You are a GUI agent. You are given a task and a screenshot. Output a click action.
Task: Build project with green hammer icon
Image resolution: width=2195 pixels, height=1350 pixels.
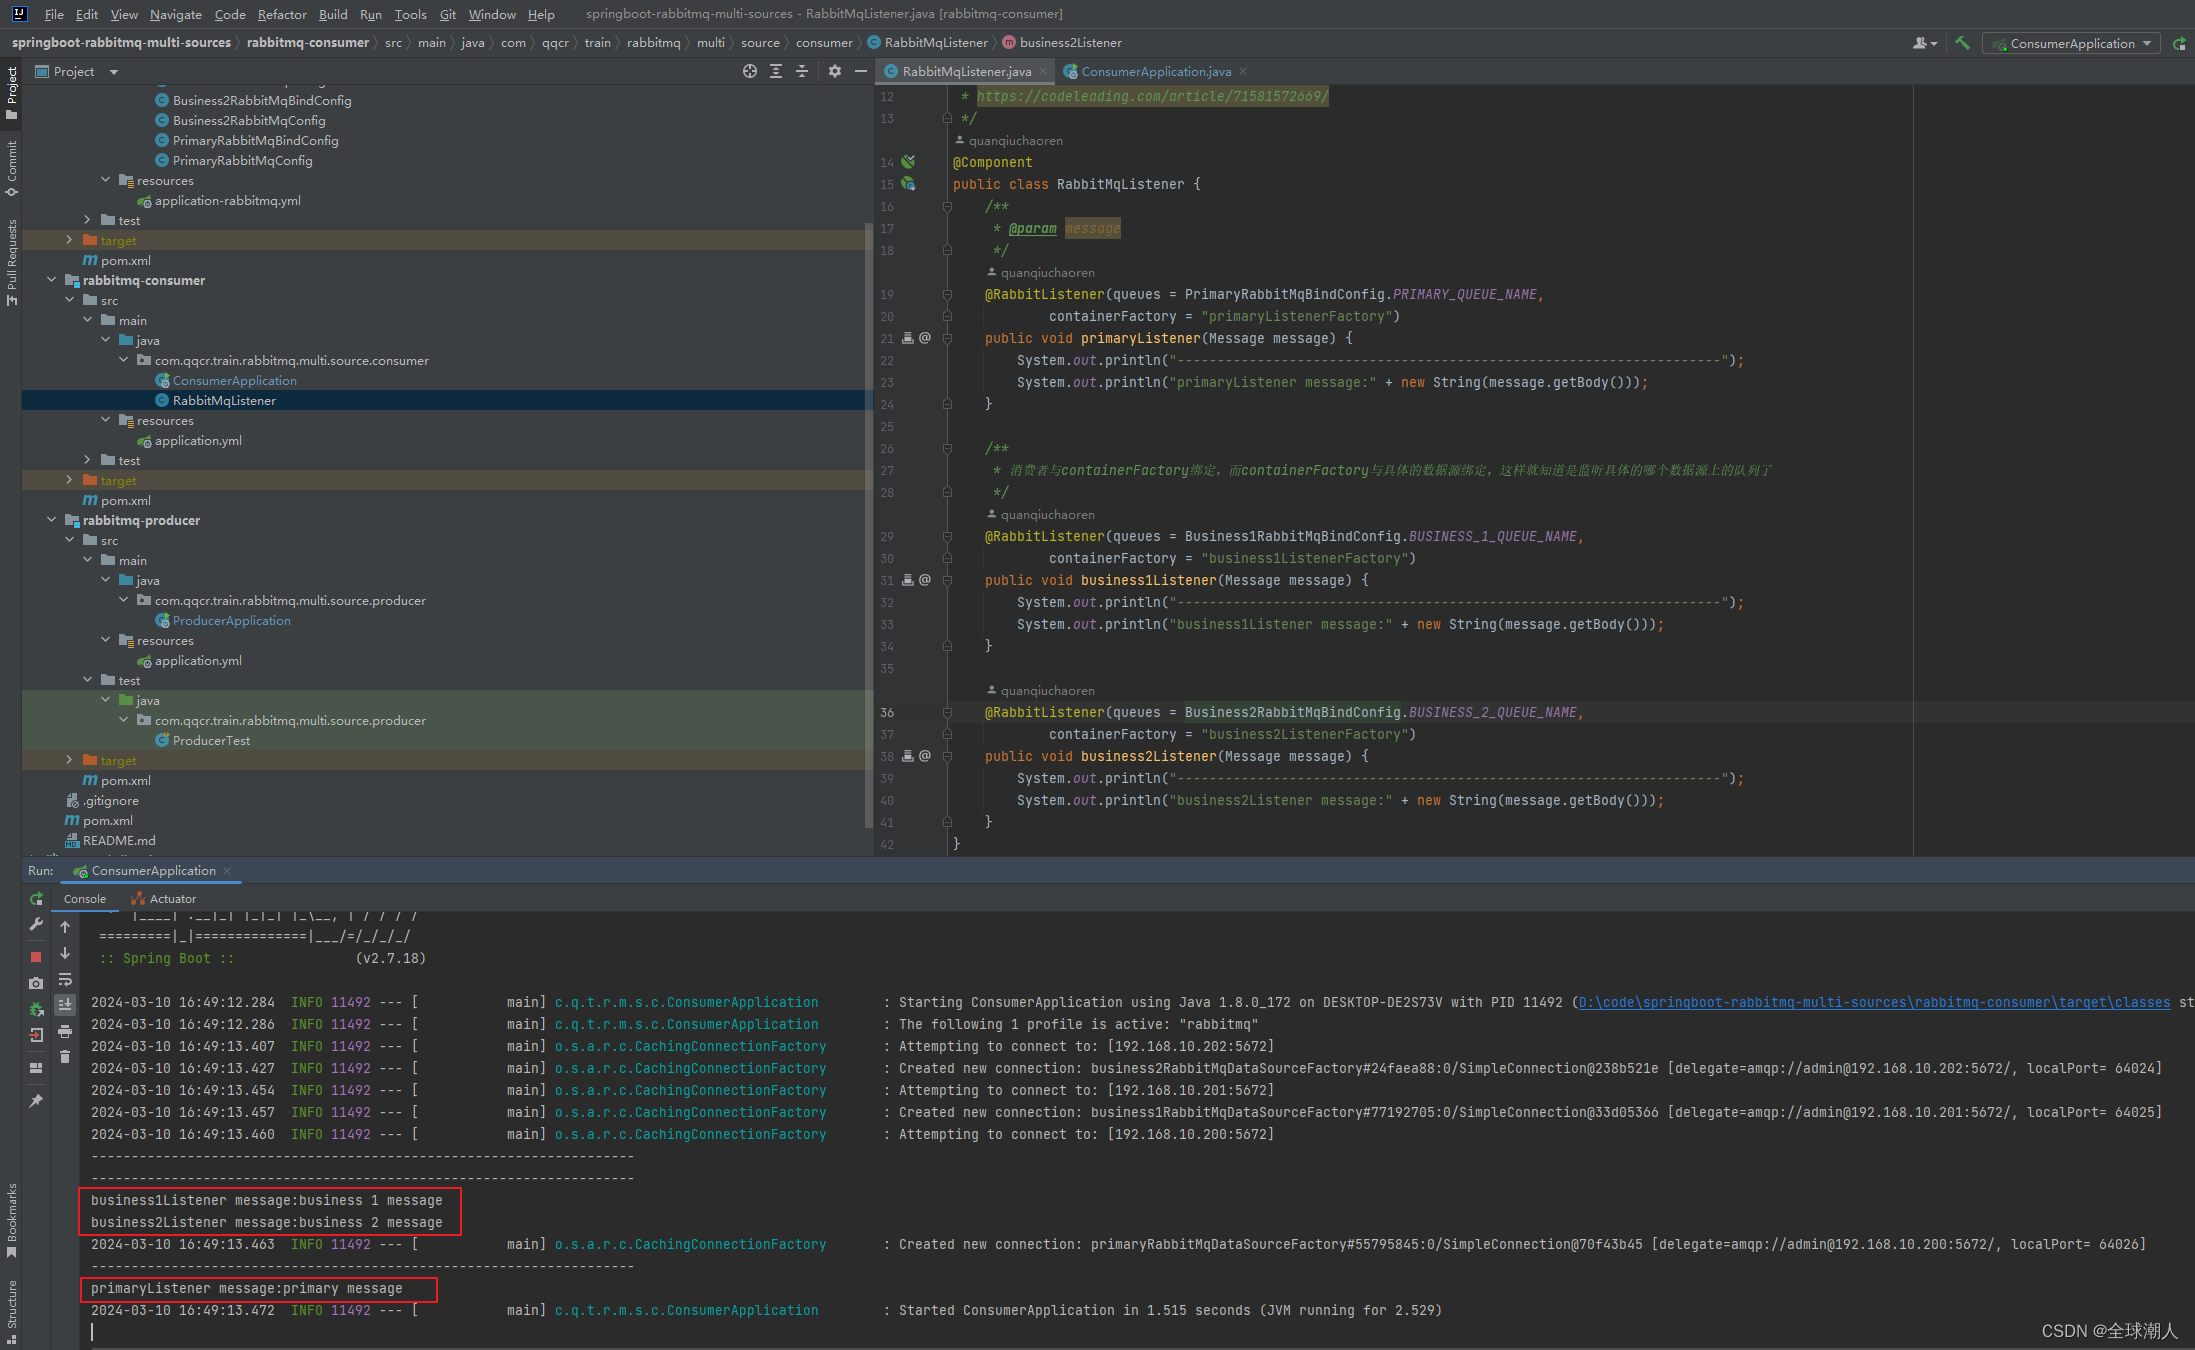pyautogui.click(x=1962, y=43)
